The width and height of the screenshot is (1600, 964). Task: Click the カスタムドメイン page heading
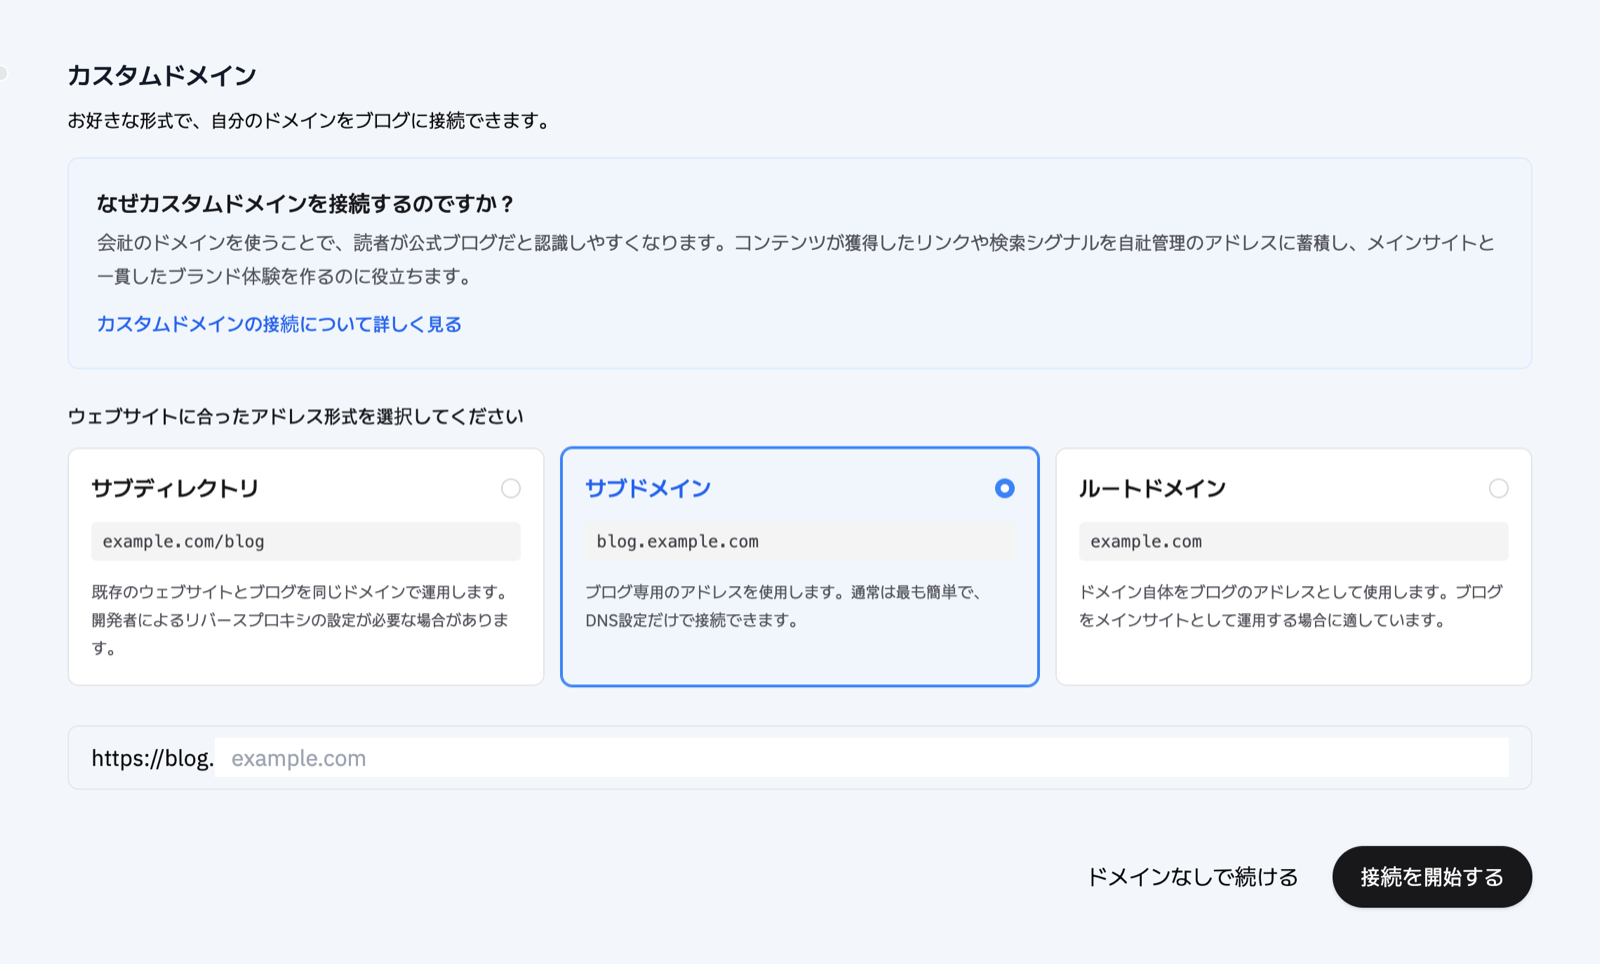162,75
